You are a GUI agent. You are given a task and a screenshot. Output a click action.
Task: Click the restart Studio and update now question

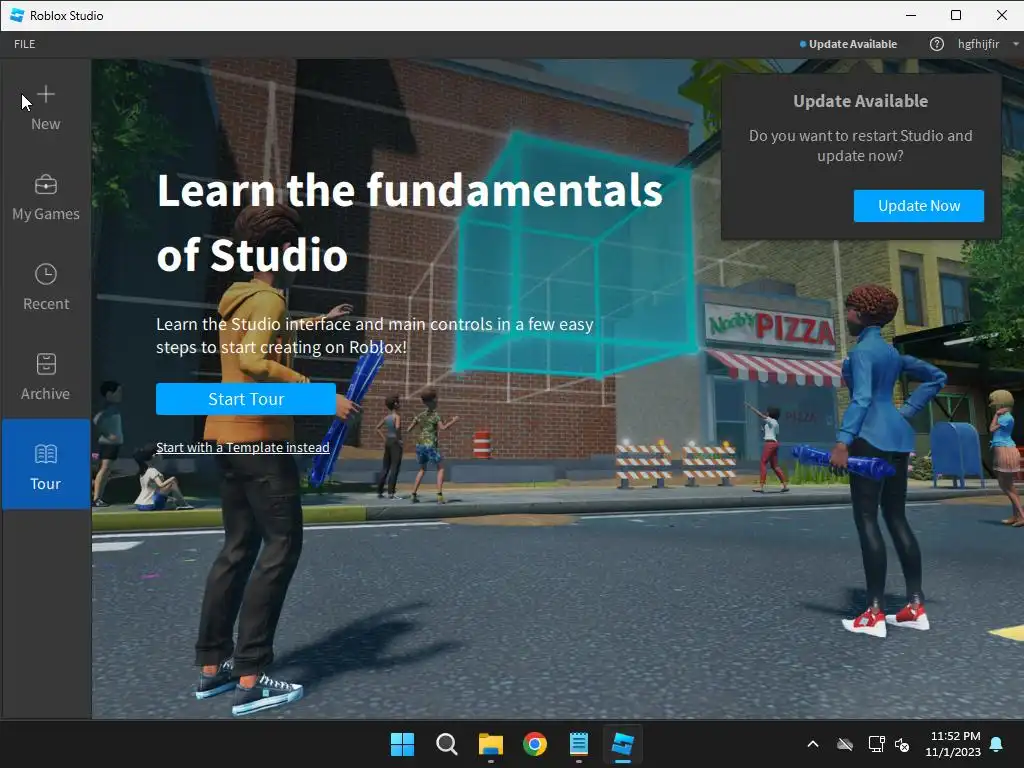click(861, 146)
